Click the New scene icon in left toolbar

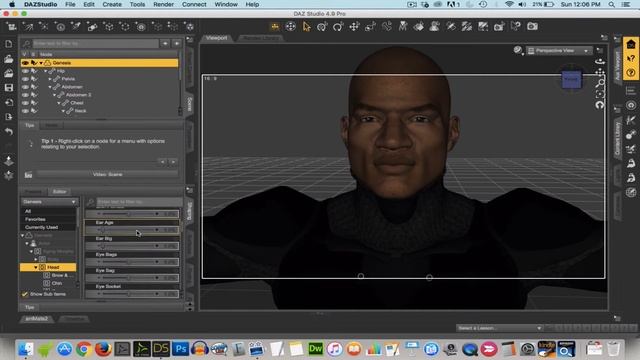pyautogui.click(x=9, y=44)
